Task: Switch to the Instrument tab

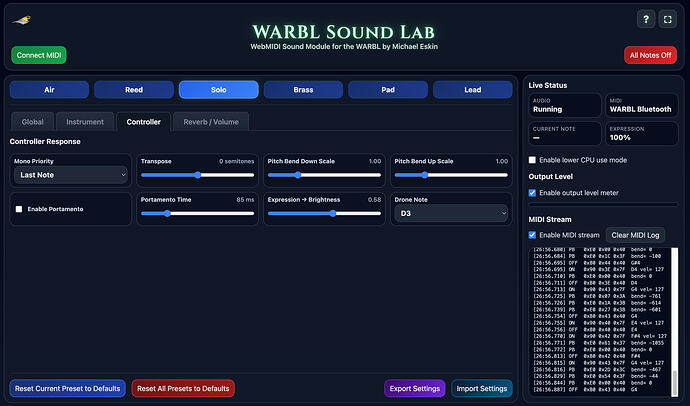Action: pos(85,122)
